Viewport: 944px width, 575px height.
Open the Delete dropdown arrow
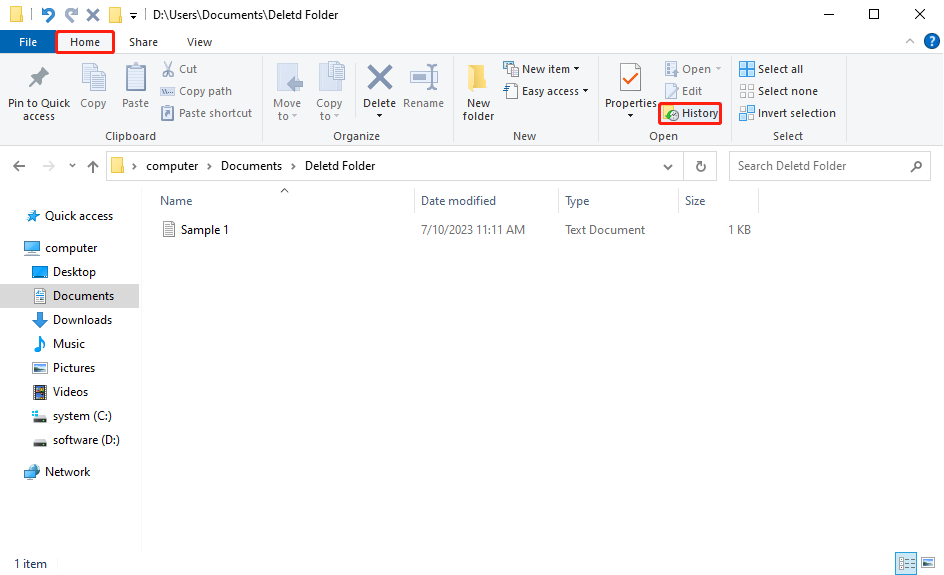(379, 116)
